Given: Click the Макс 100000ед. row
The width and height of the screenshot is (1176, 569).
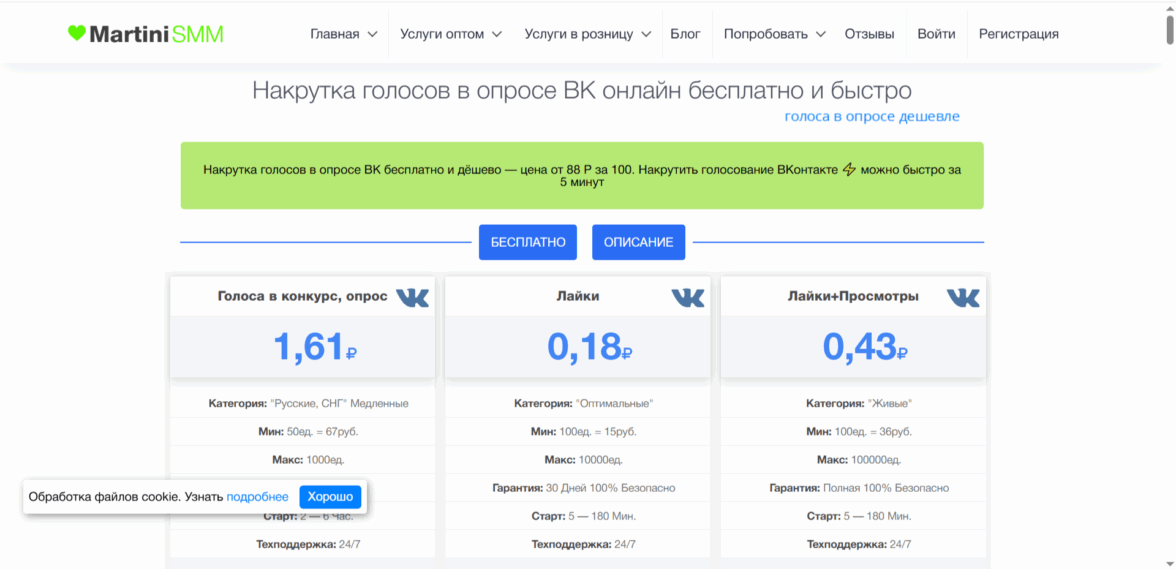Looking at the screenshot, I should click(854, 460).
